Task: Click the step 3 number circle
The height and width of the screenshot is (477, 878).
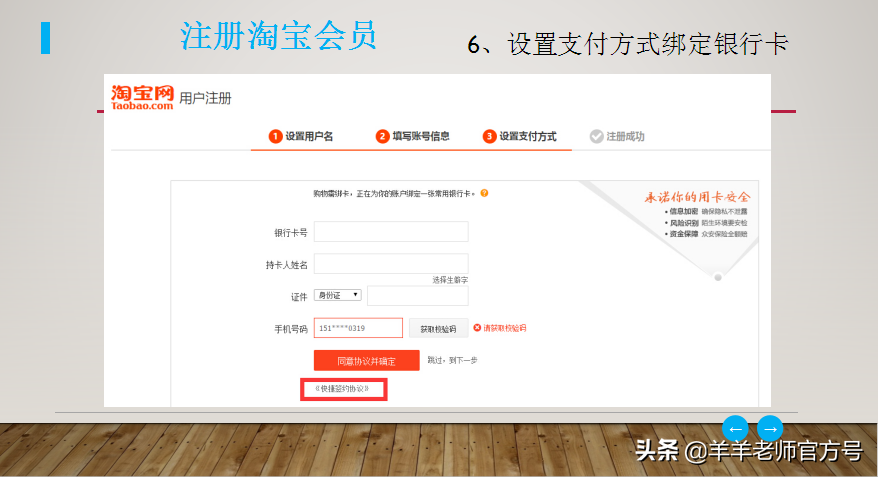Action: point(489,136)
